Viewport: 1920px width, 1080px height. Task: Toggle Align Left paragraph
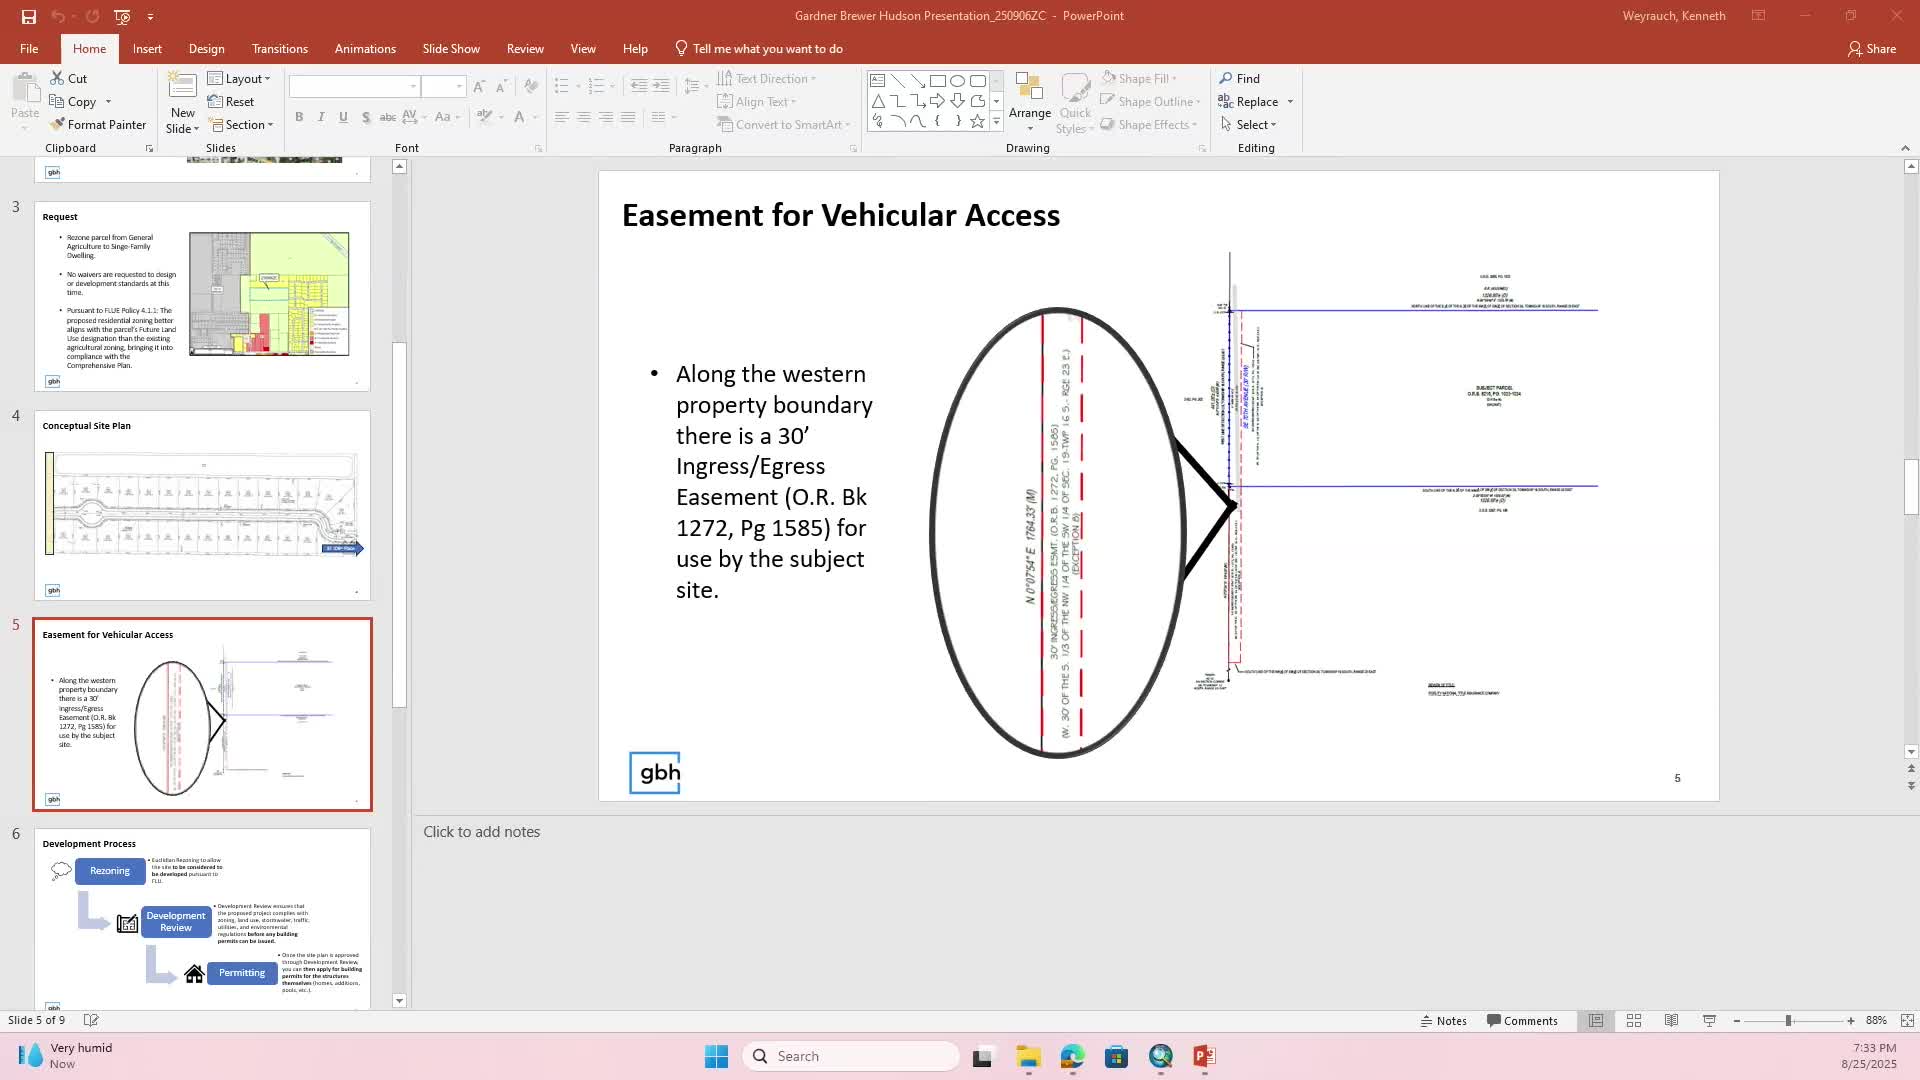pyautogui.click(x=562, y=117)
